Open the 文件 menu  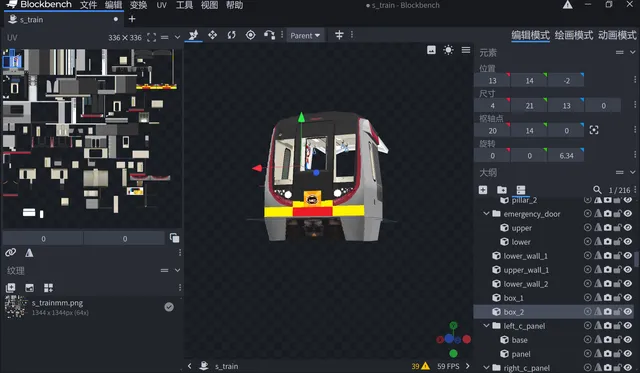coord(89,5)
